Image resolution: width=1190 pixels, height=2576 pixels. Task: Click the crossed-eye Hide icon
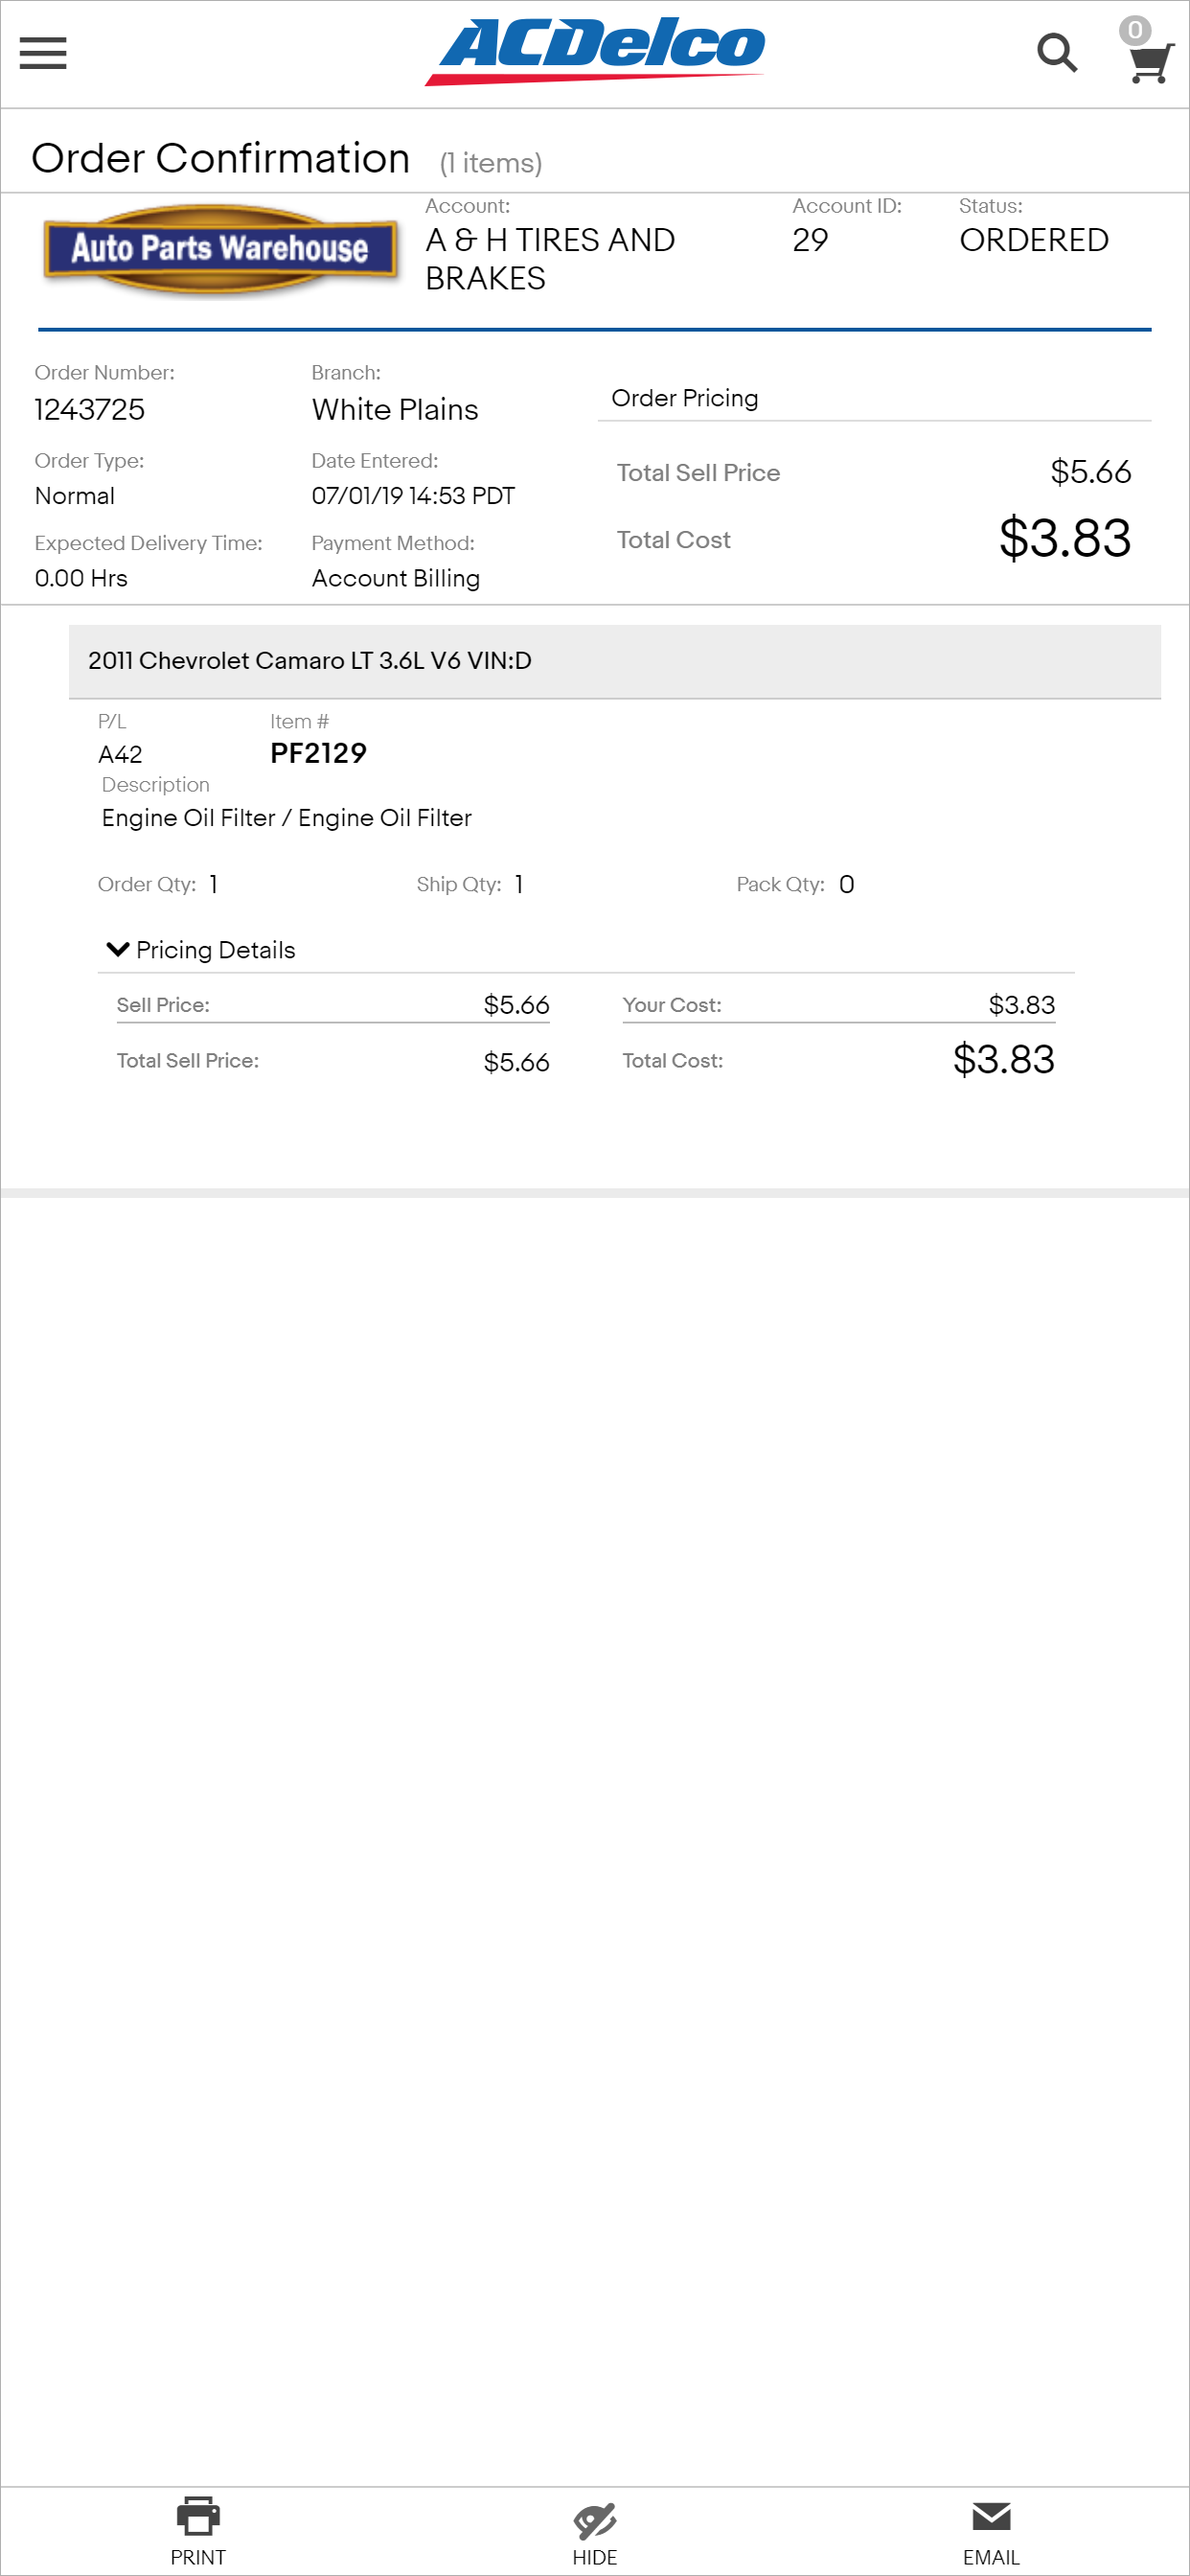pyautogui.click(x=595, y=2520)
